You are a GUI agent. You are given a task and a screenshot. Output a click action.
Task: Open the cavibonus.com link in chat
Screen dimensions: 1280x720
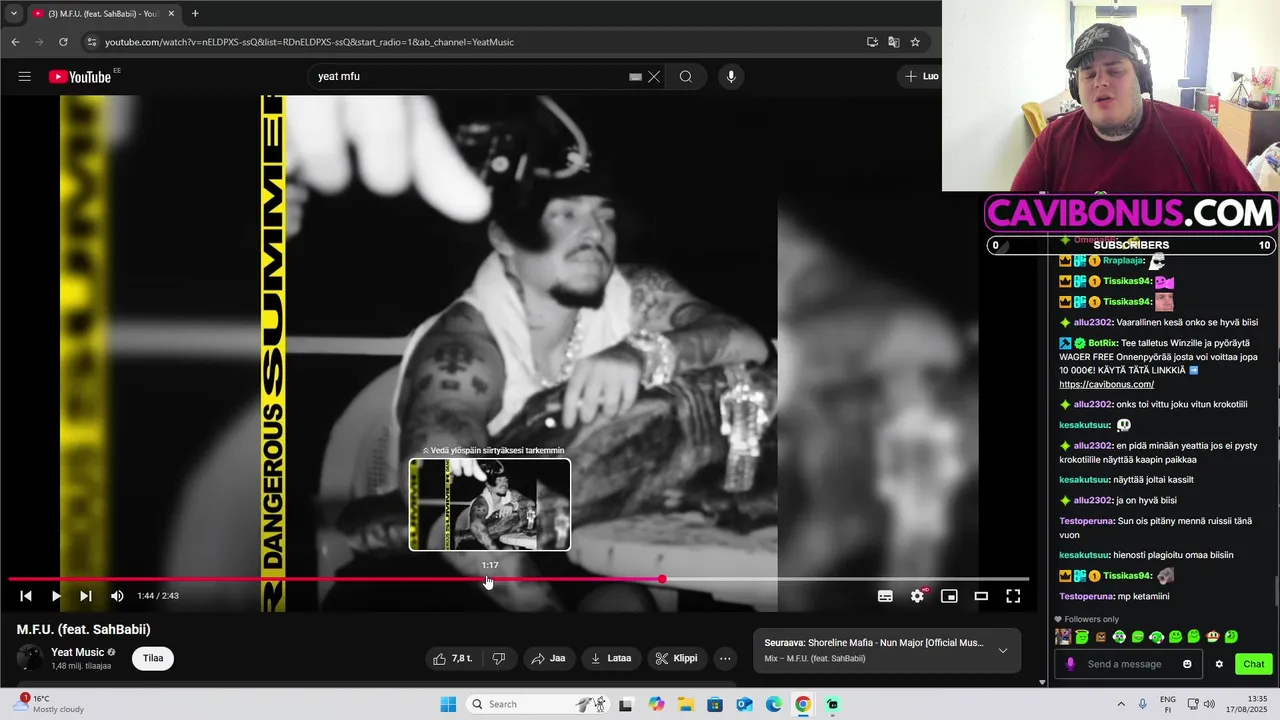1107,384
